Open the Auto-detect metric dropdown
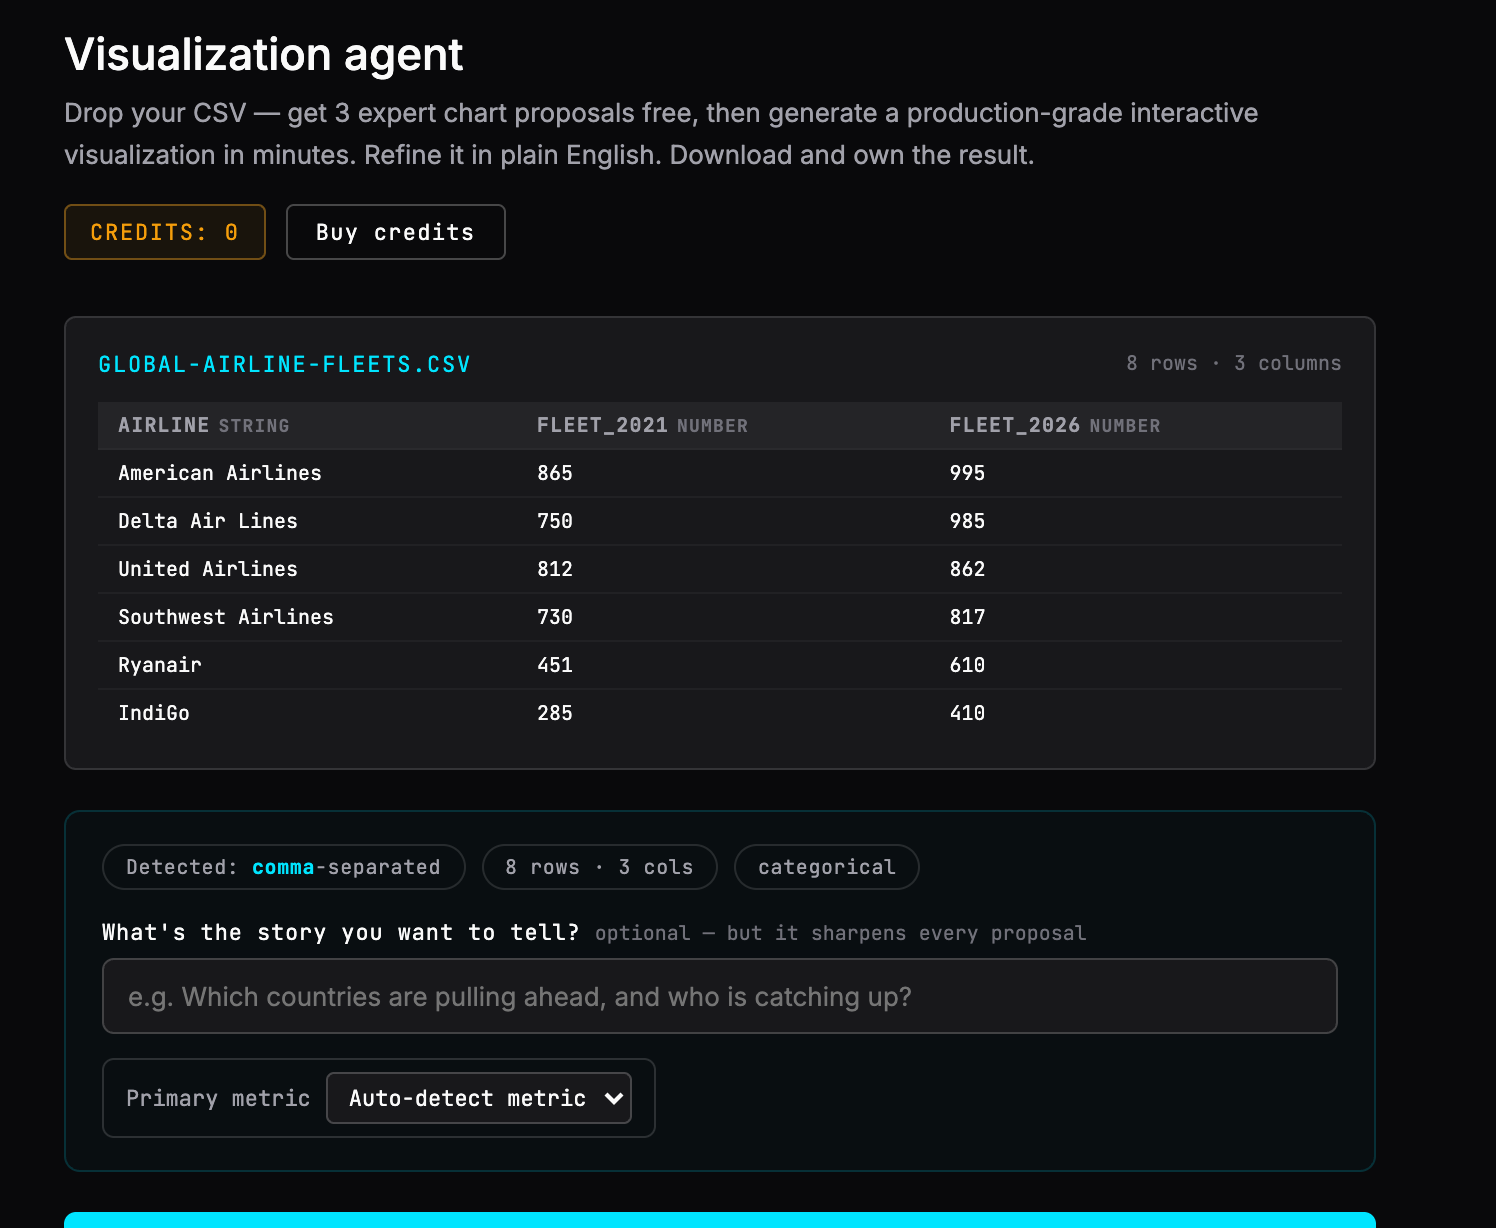Image resolution: width=1496 pixels, height=1228 pixels. point(479,1098)
